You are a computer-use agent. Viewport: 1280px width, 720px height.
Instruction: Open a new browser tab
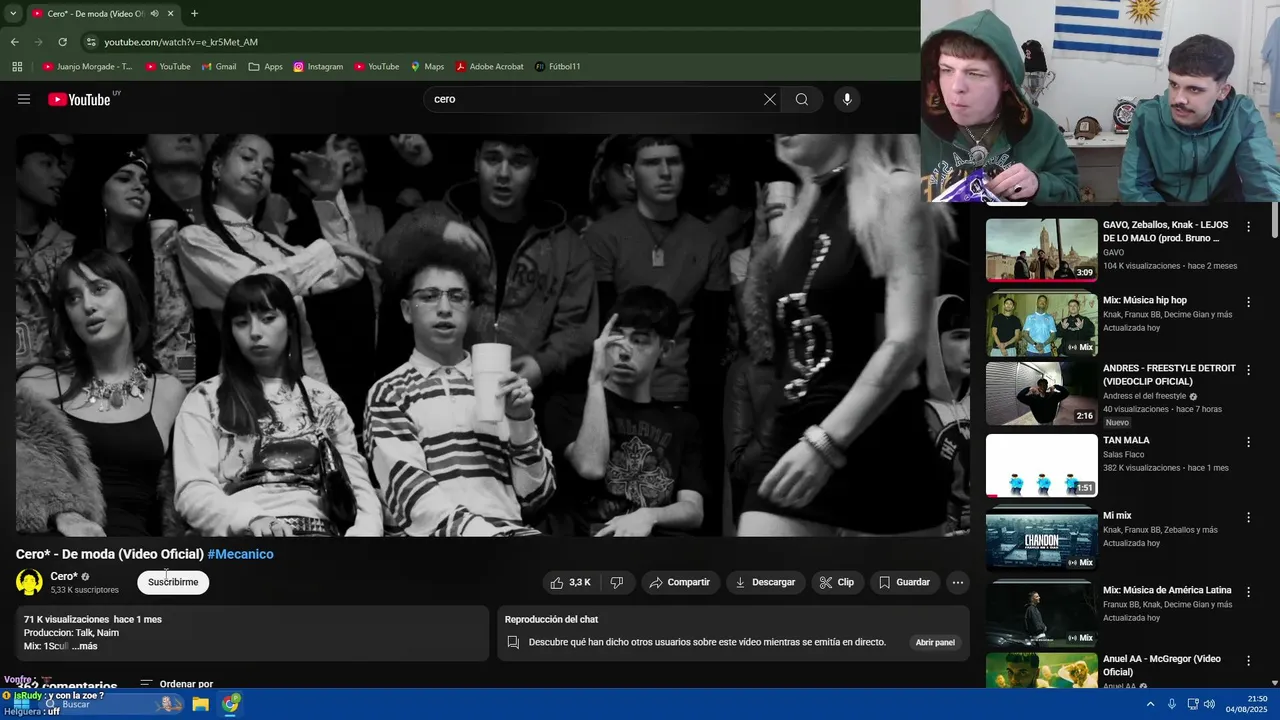[x=194, y=14]
